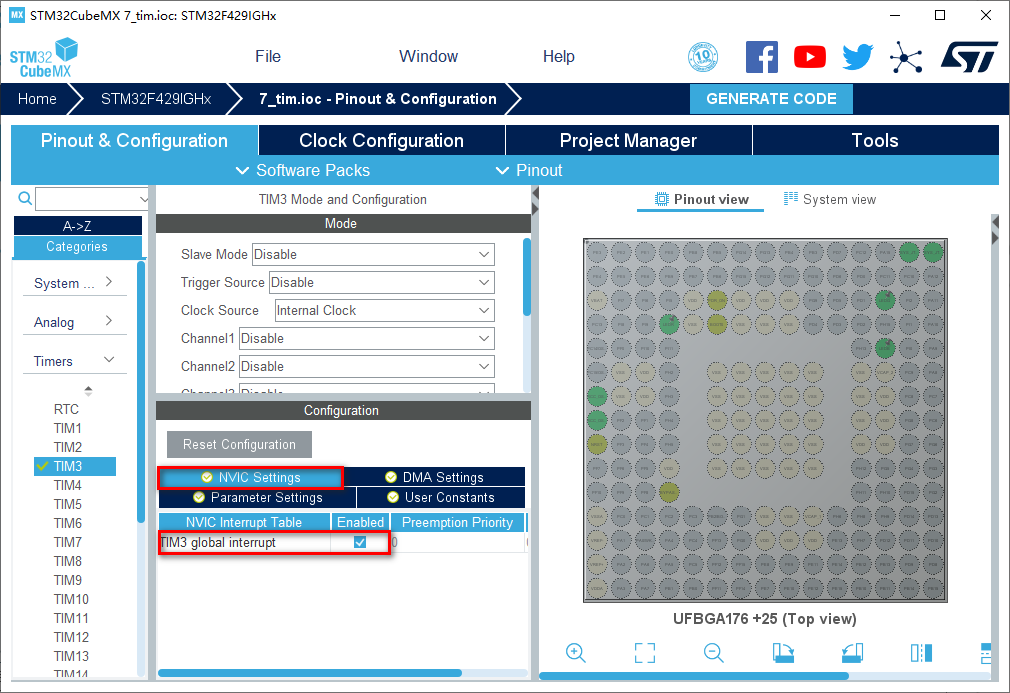Viewport: 1010px width, 693px height.
Task: Disable TIM3 global interrupt checkbox
Action: [360, 542]
